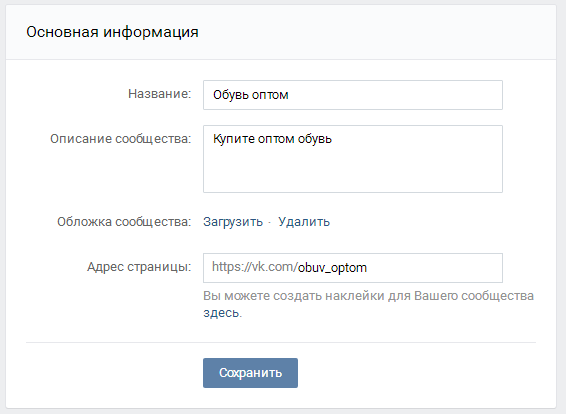Screen dimensions: 566x414
Task: Place cursor on obuv_optom address text
Action: [x=332, y=268]
